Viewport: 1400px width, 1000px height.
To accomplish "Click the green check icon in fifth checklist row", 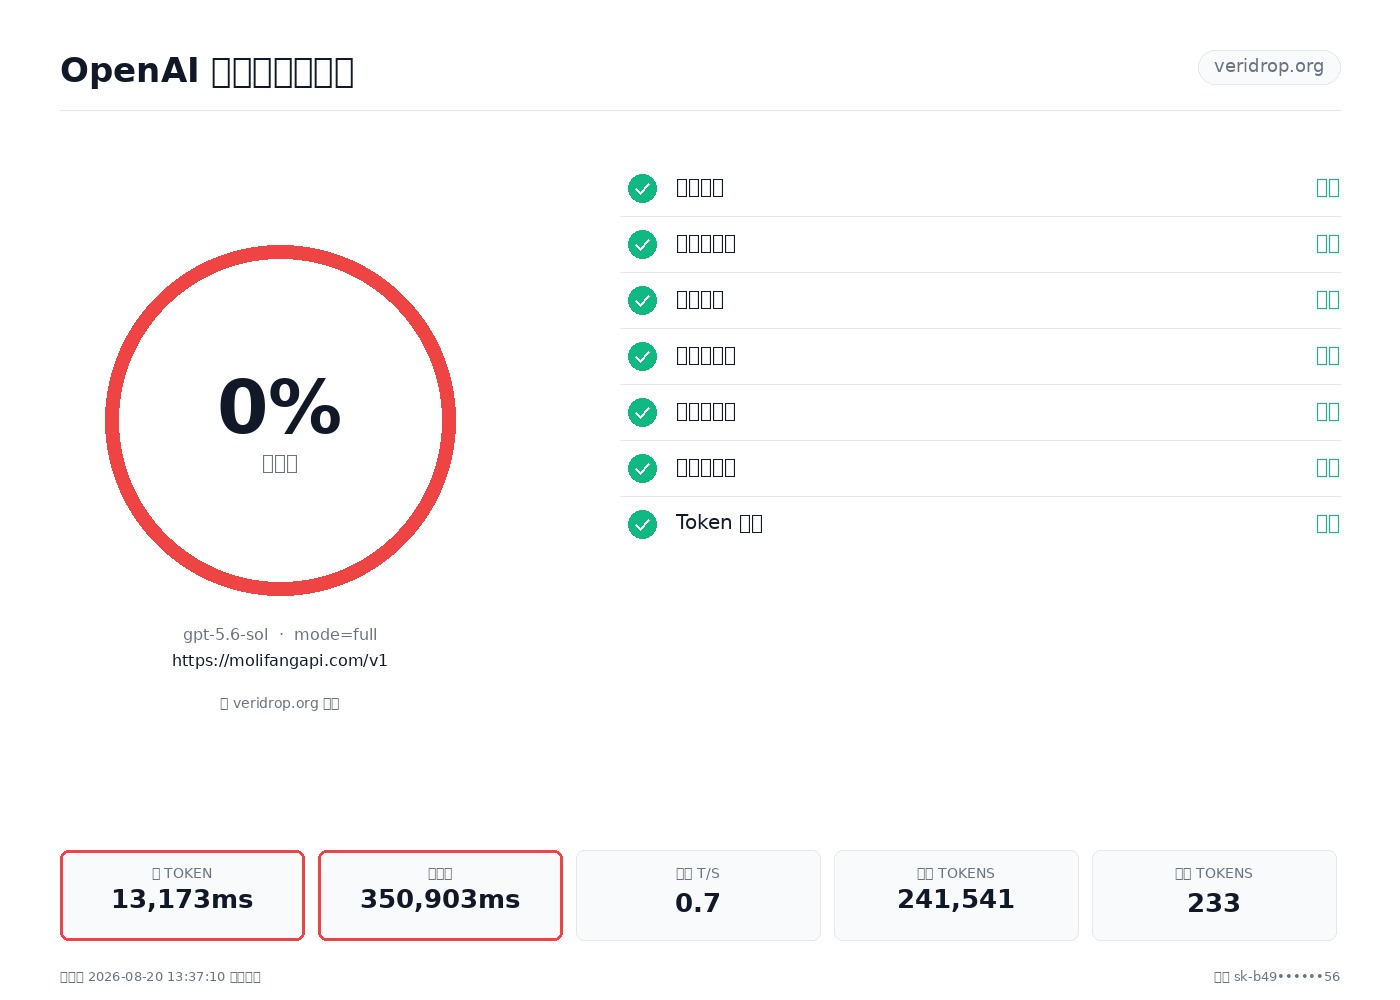I will point(642,412).
